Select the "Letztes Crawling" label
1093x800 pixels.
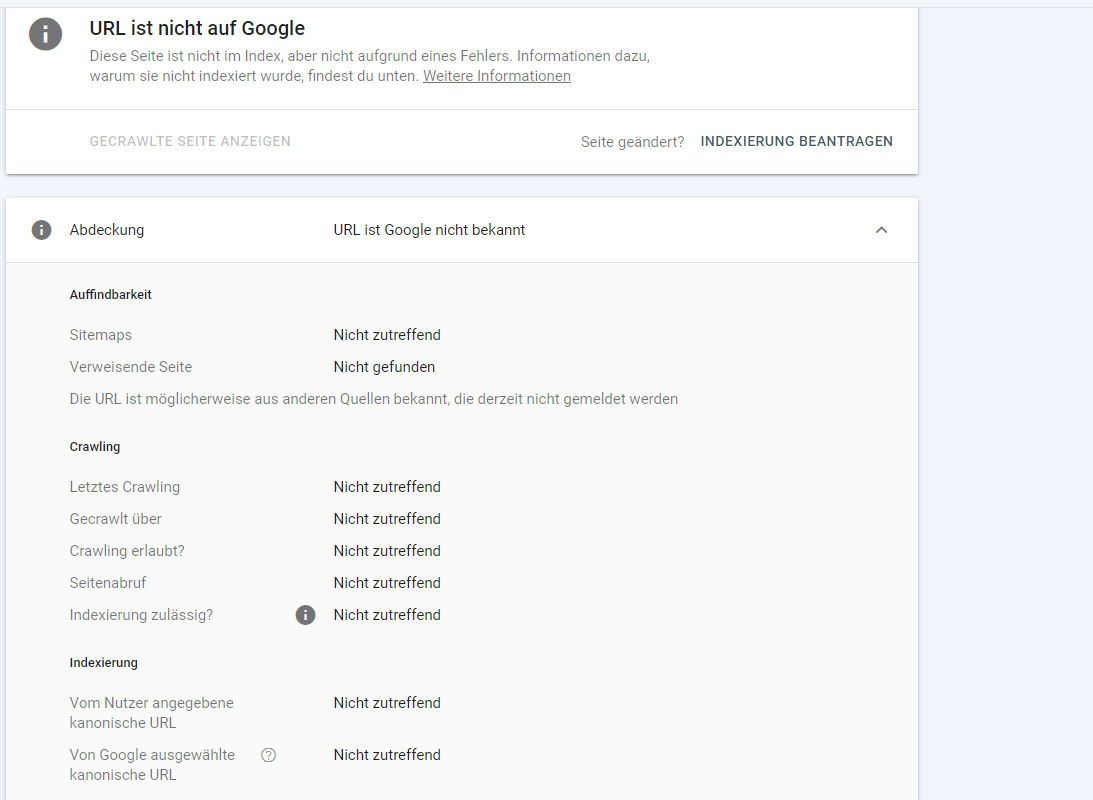click(125, 487)
